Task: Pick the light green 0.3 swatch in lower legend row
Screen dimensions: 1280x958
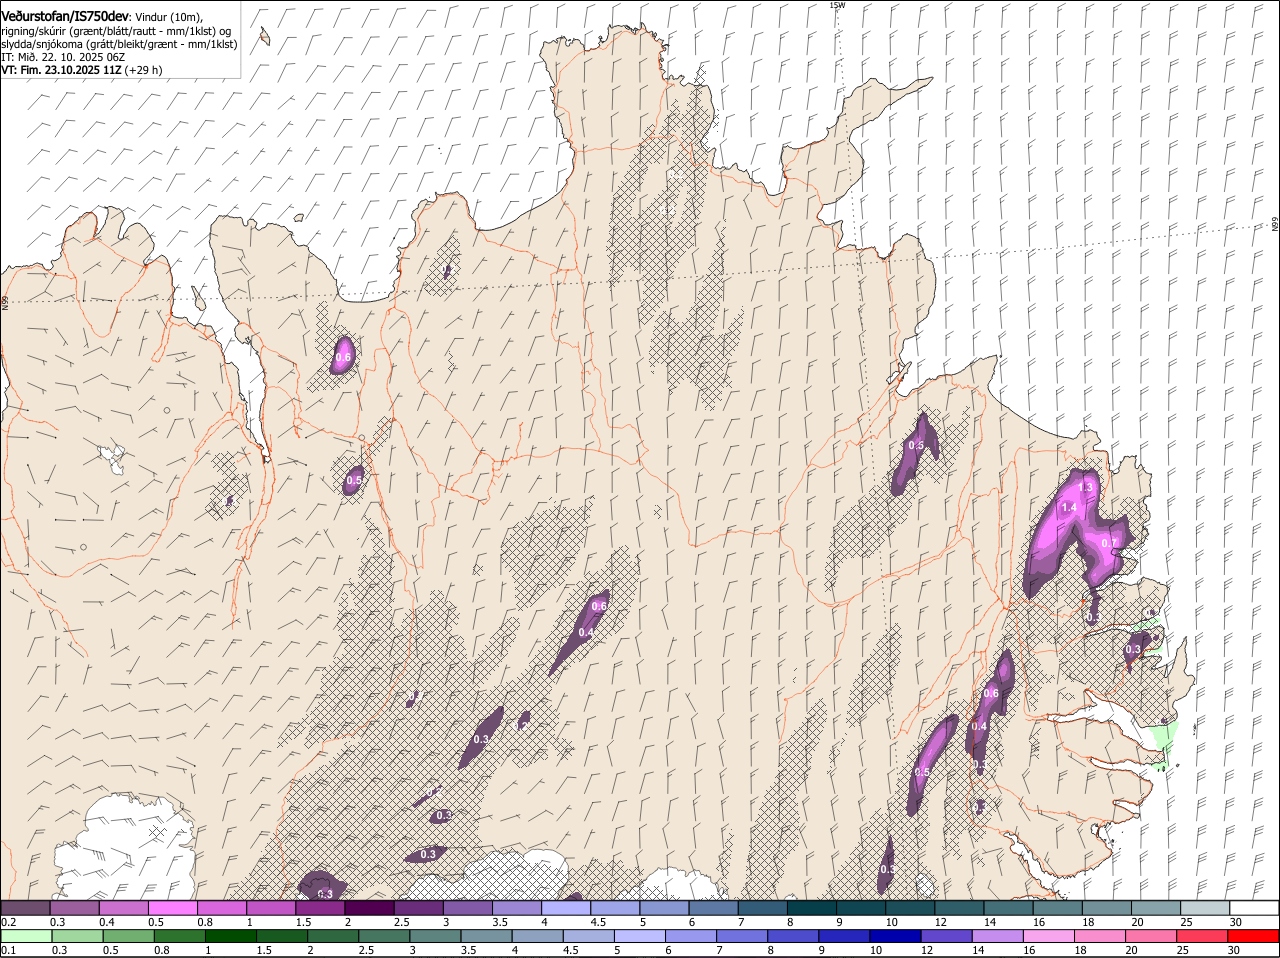Action: 77,937
